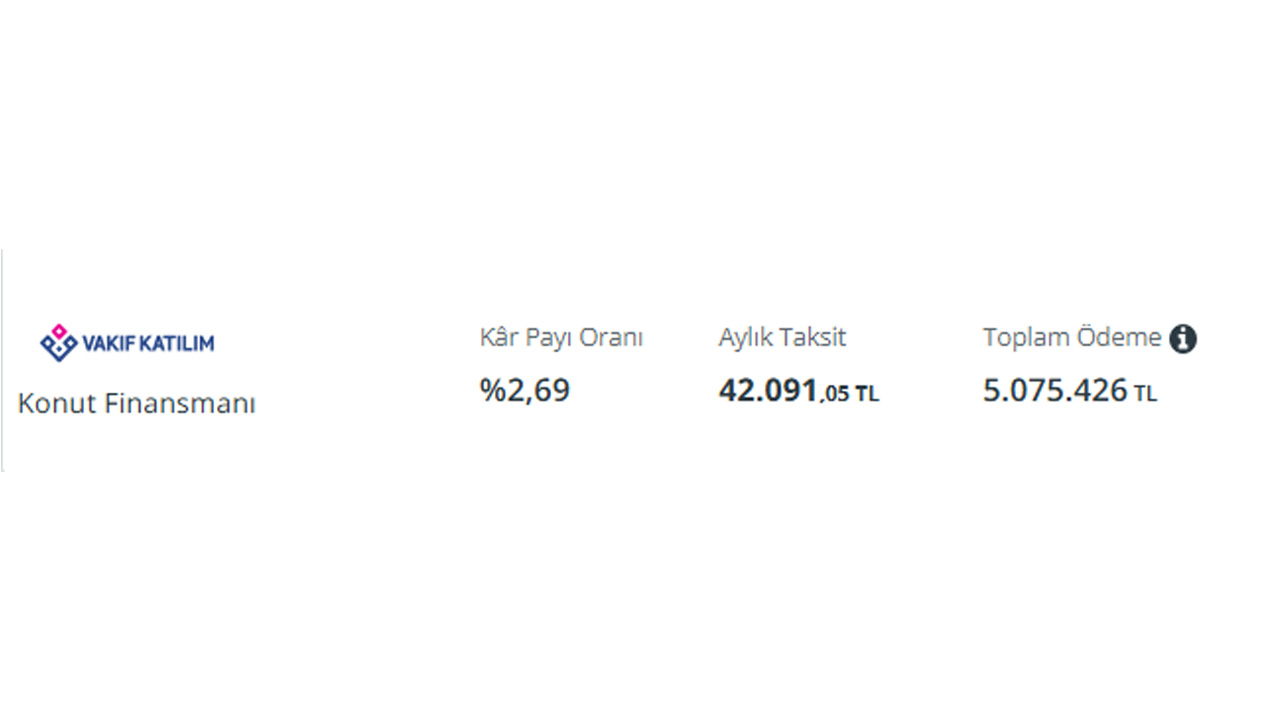Click the info icon beside Toplam Ödeme
This screenshot has width=1280, height=720.
tap(1183, 339)
